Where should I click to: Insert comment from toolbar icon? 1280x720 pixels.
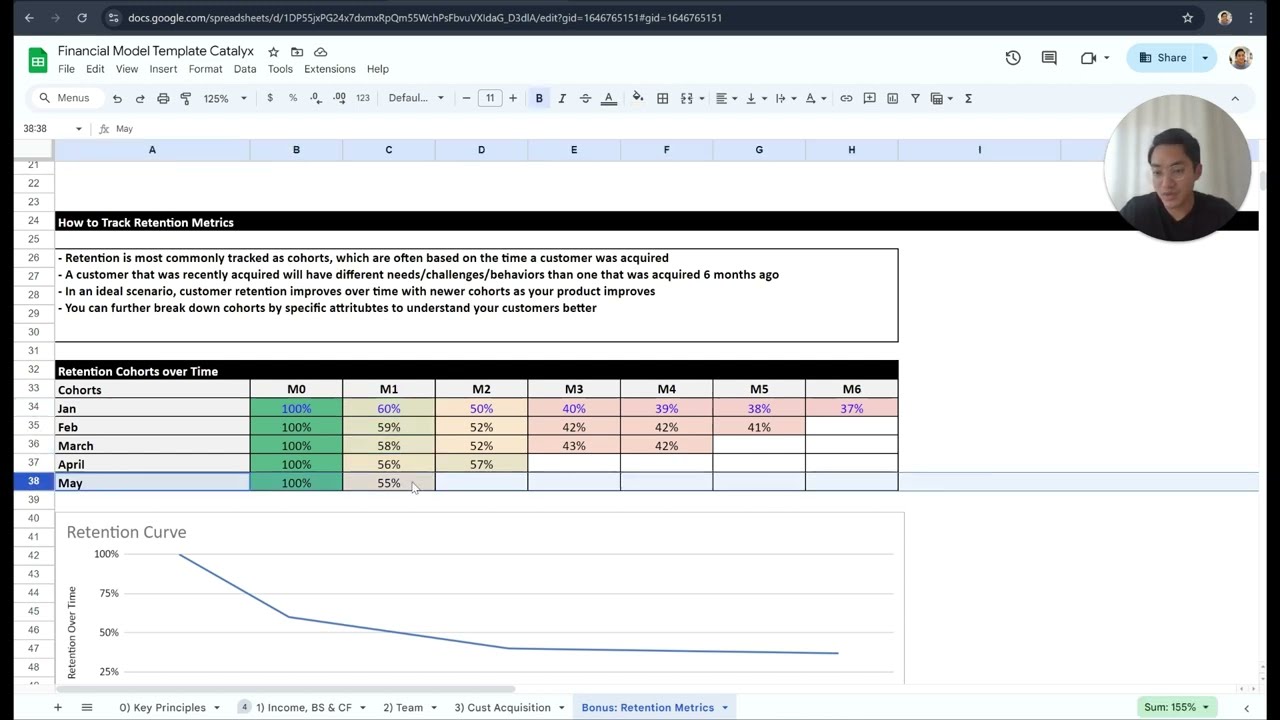tap(869, 98)
